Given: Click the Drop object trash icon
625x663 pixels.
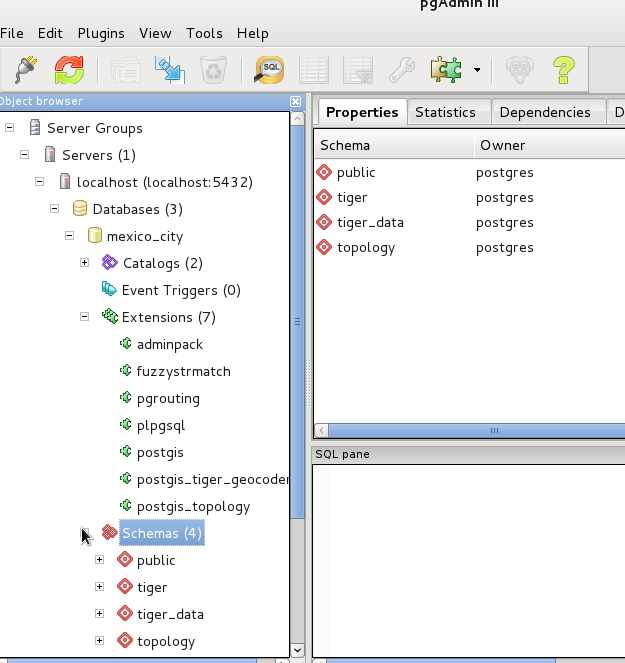Looking at the screenshot, I should tap(213, 70).
